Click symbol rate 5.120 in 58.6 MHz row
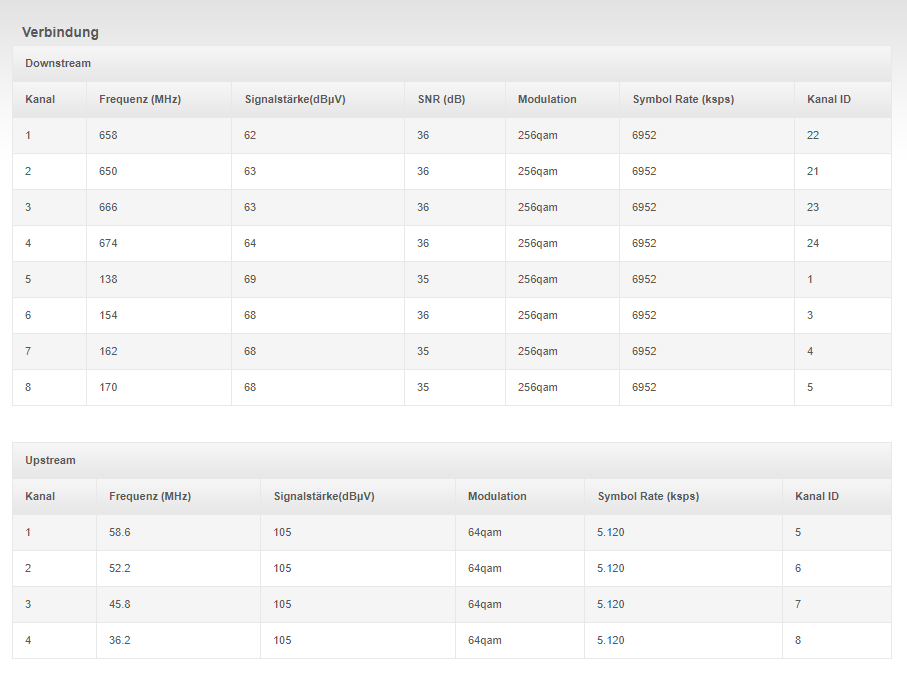This screenshot has width=907, height=680. pyautogui.click(x=611, y=532)
